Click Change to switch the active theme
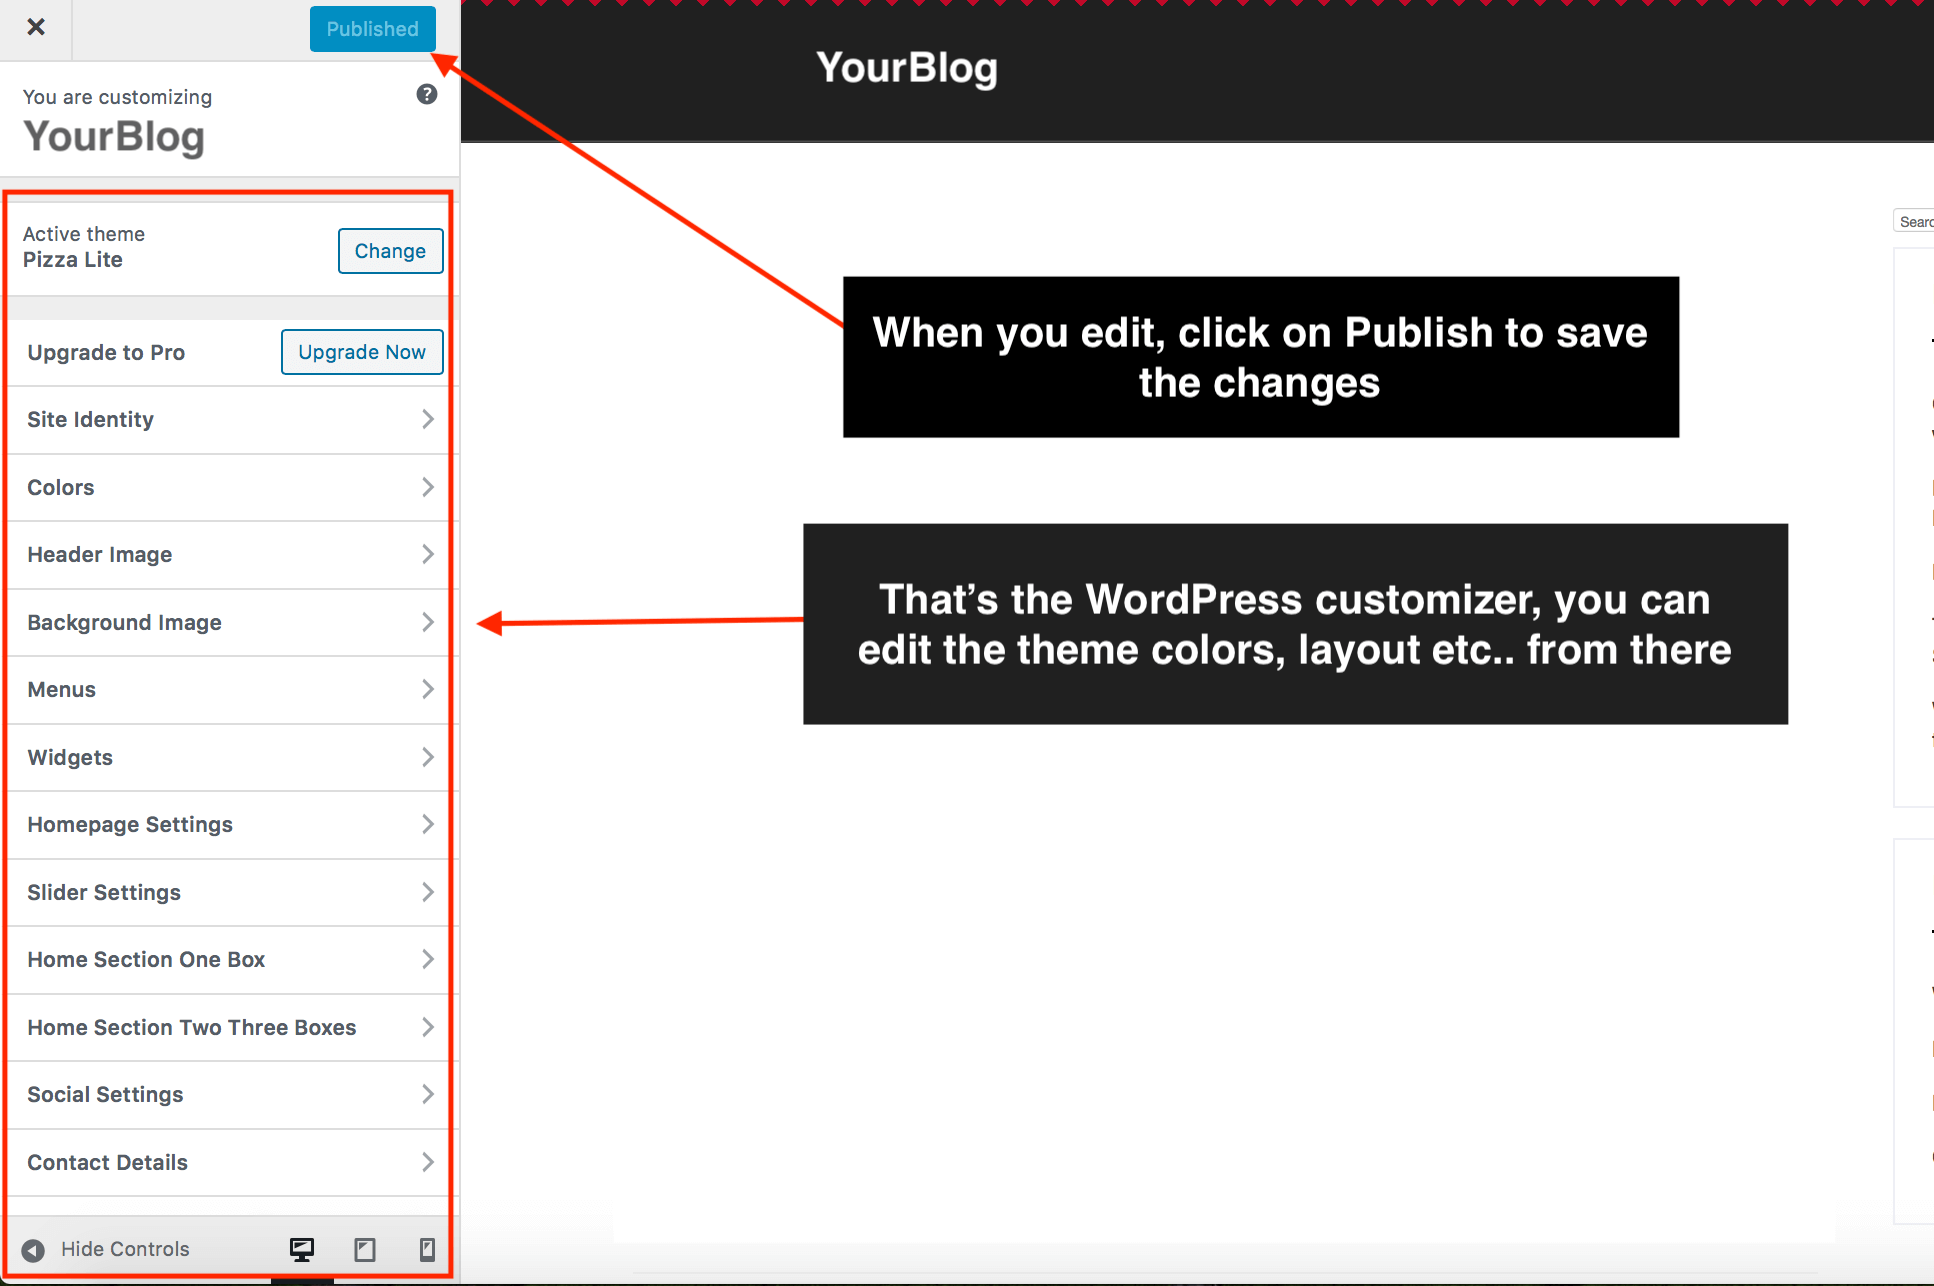1934x1286 pixels. pos(390,251)
